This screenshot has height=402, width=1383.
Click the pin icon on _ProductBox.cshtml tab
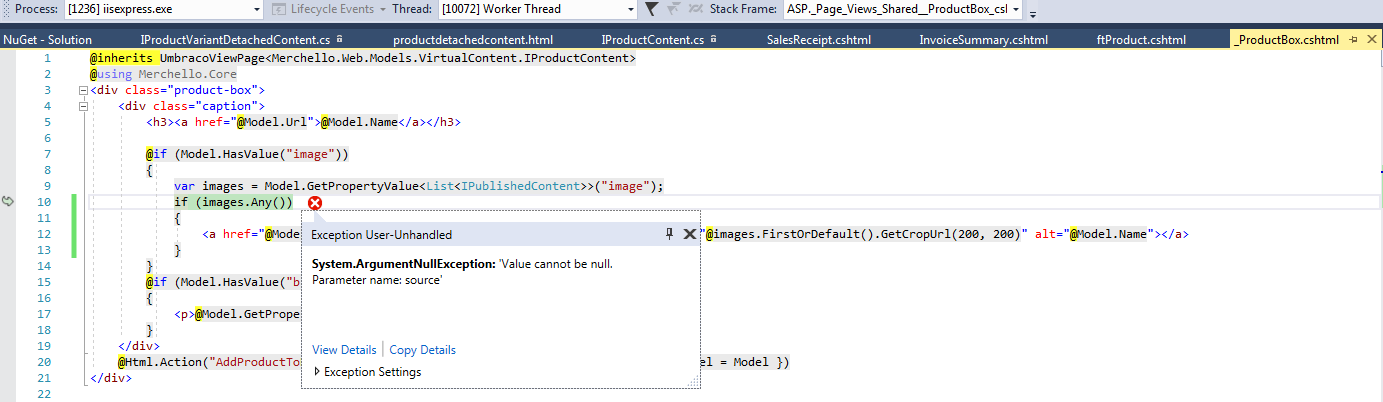pos(1353,40)
